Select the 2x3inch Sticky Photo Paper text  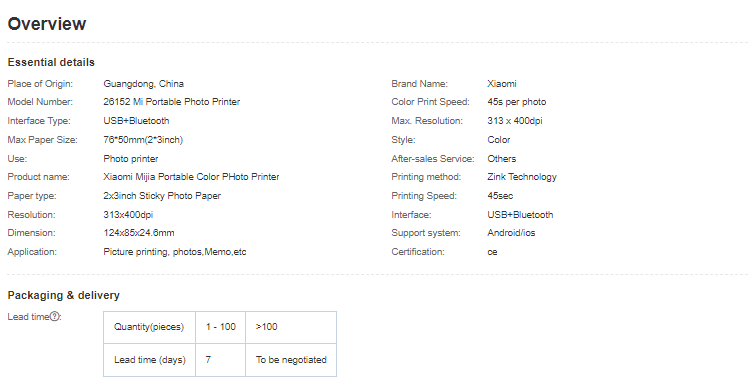click(162, 196)
